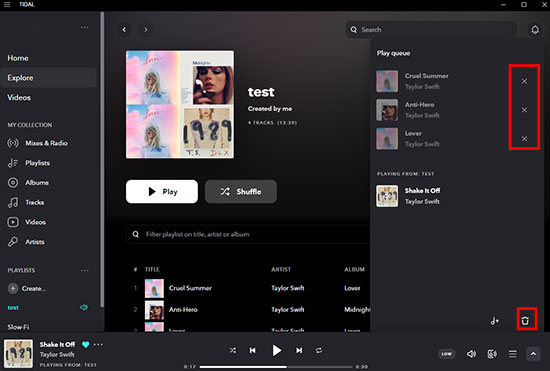Click the test playlist cover art
550x371 pixels.
coord(180,104)
